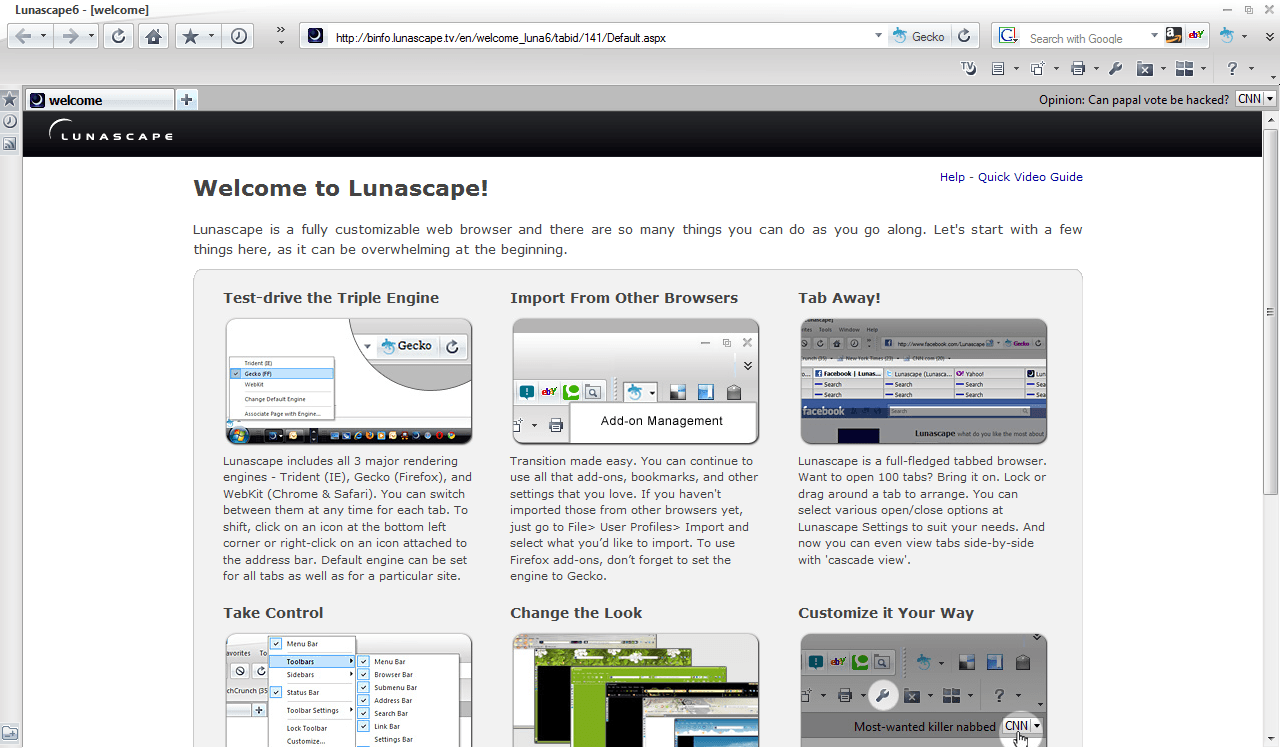The height and width of the screenshot is (748, 1280).
Task: Open the Help link
Action: click(x=952, y=177)
